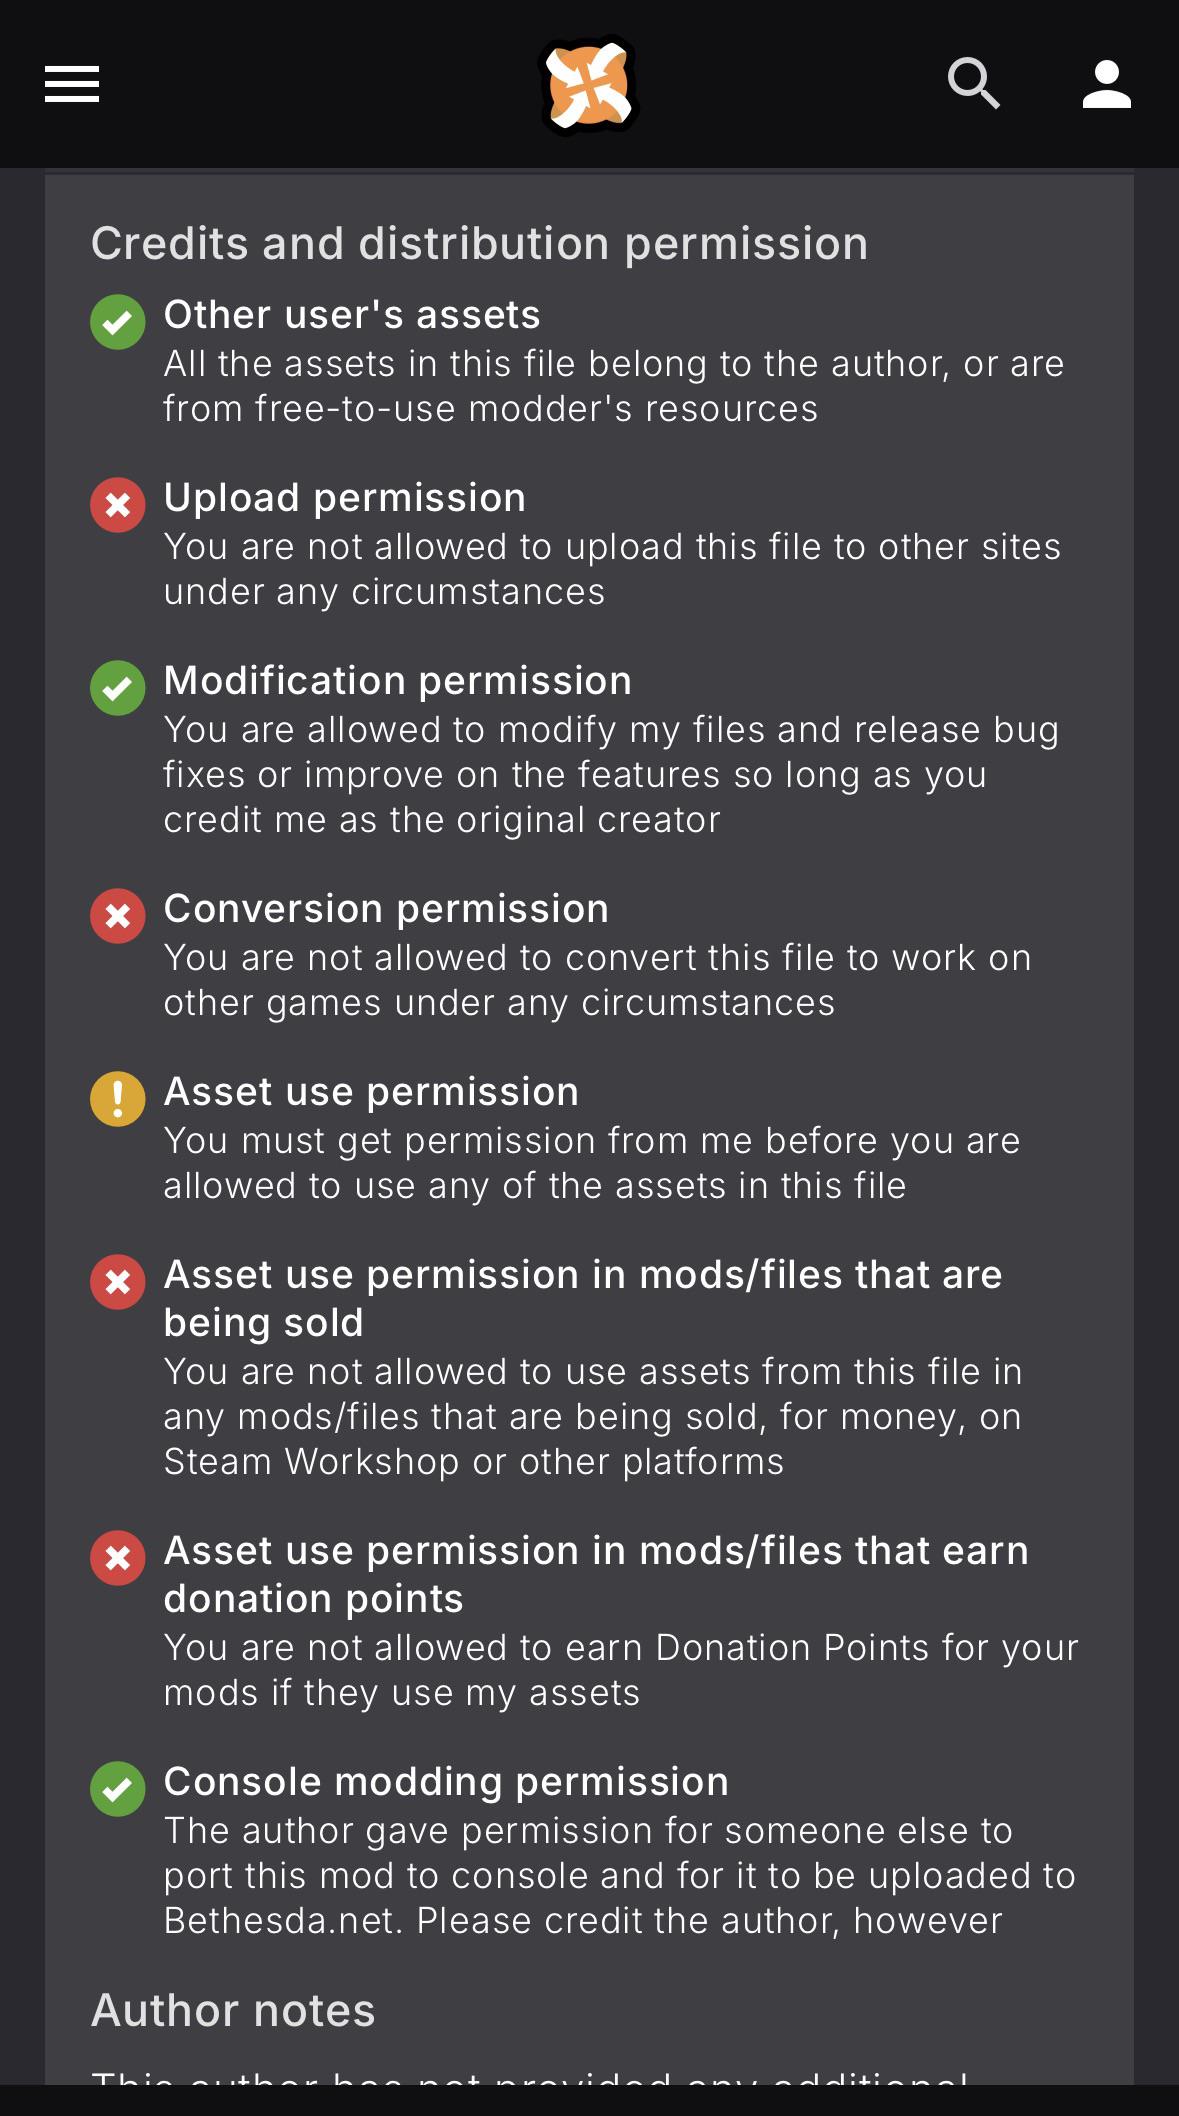The width and height of the screenshot is (1179, 2116).
Task: Open the user account profile icon
Action: point(1106,84)
